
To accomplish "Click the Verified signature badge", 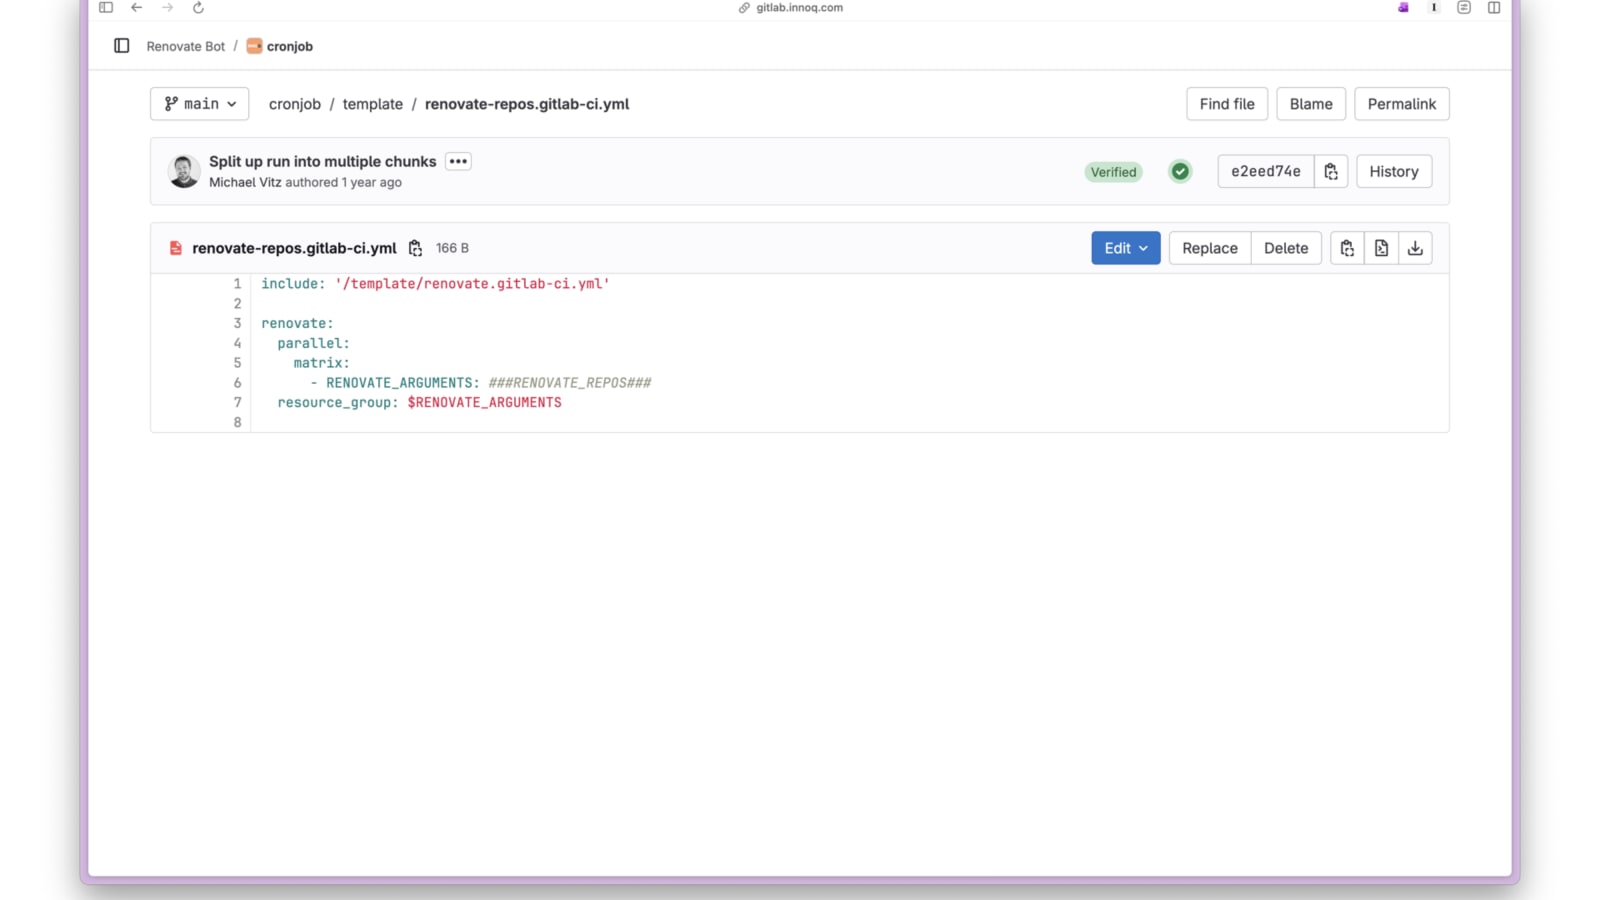I will (1113, 172).
